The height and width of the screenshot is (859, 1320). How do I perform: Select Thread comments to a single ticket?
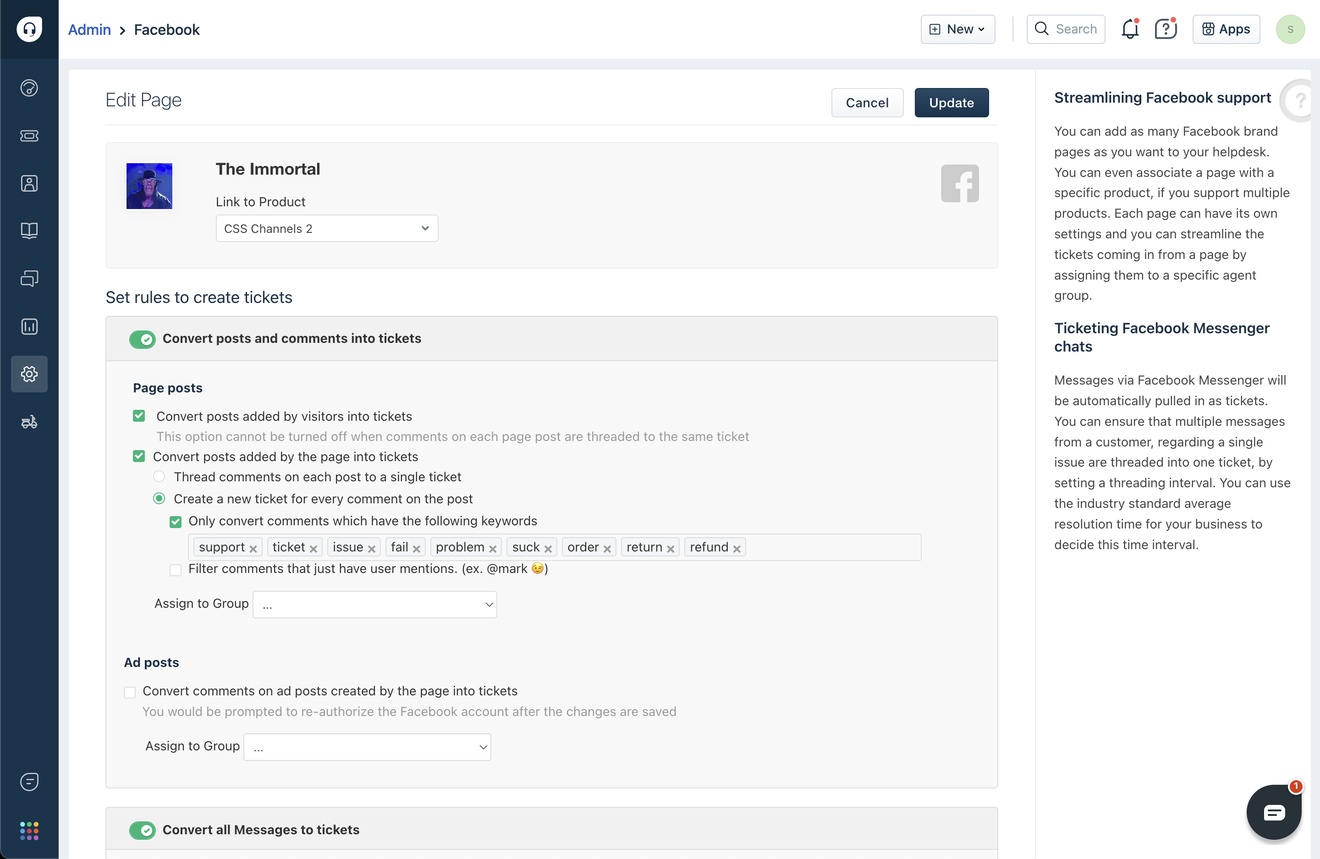(159, 477)
